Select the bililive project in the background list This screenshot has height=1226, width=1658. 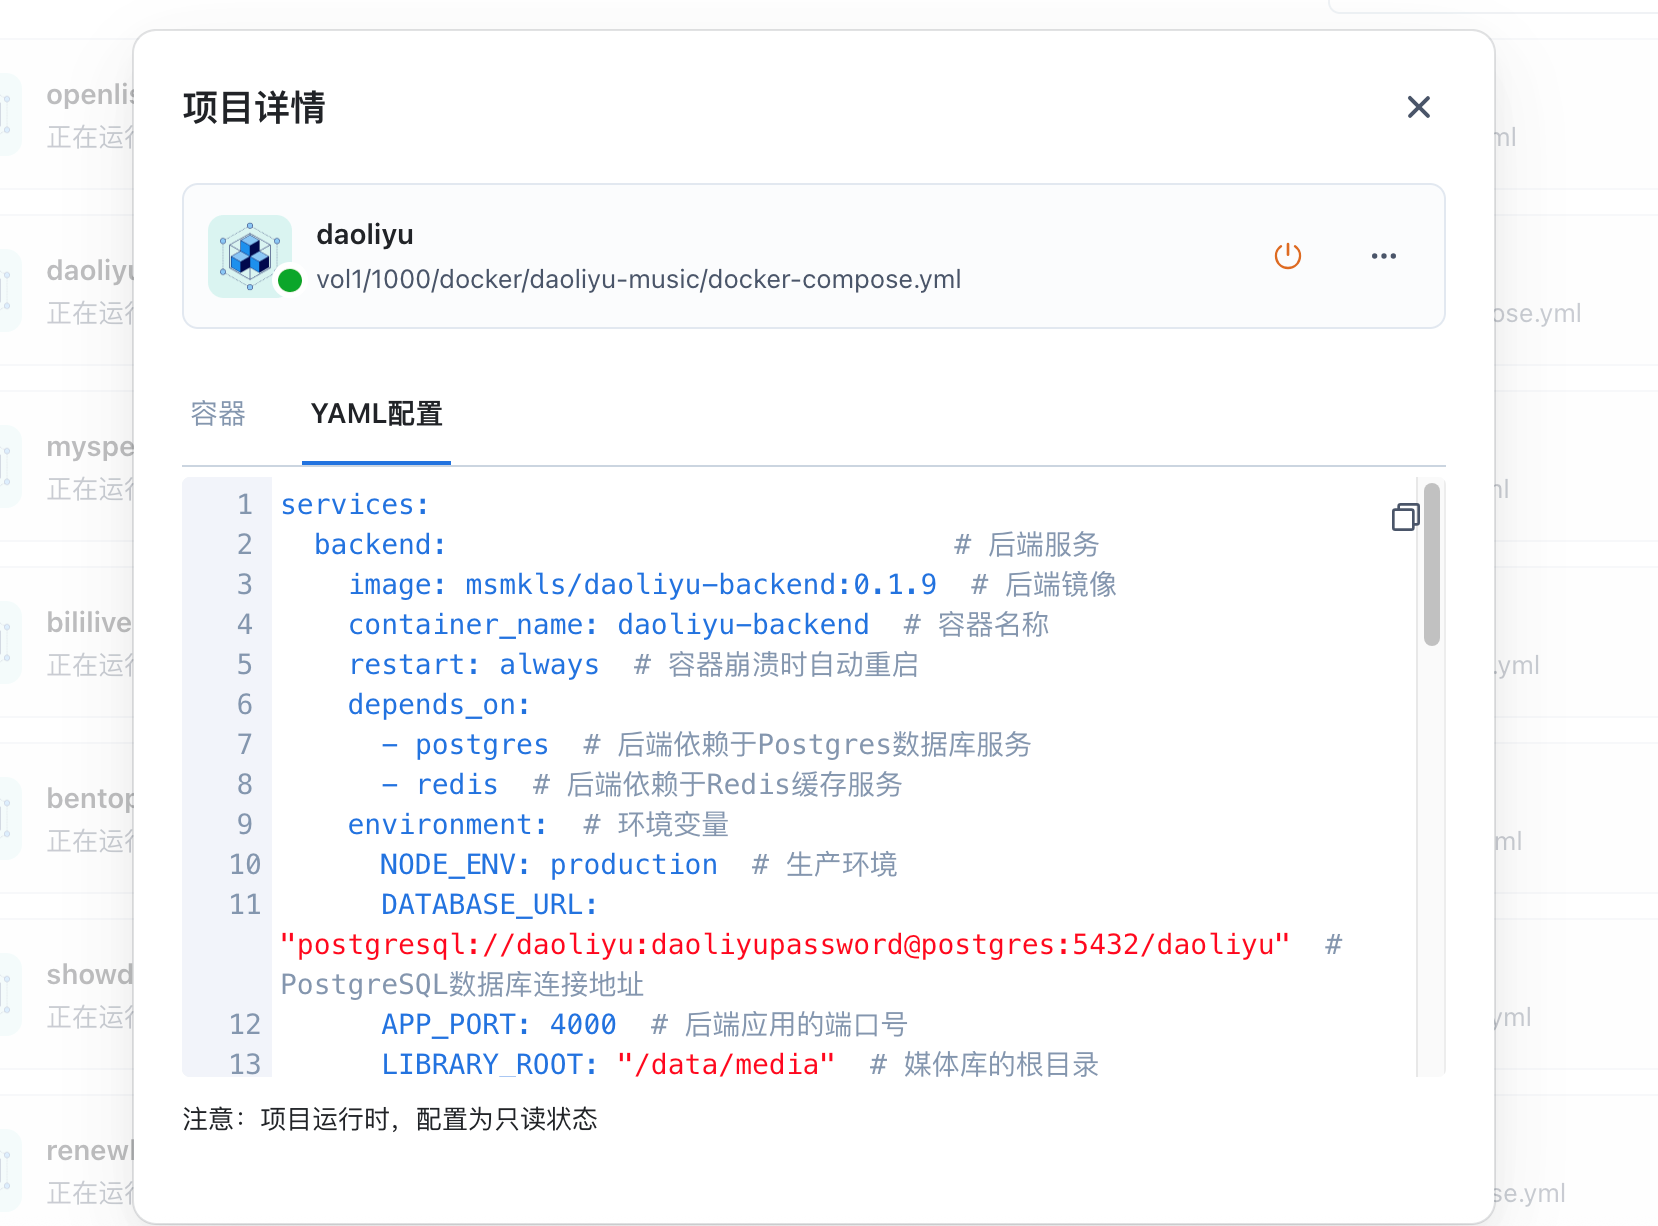90,623
